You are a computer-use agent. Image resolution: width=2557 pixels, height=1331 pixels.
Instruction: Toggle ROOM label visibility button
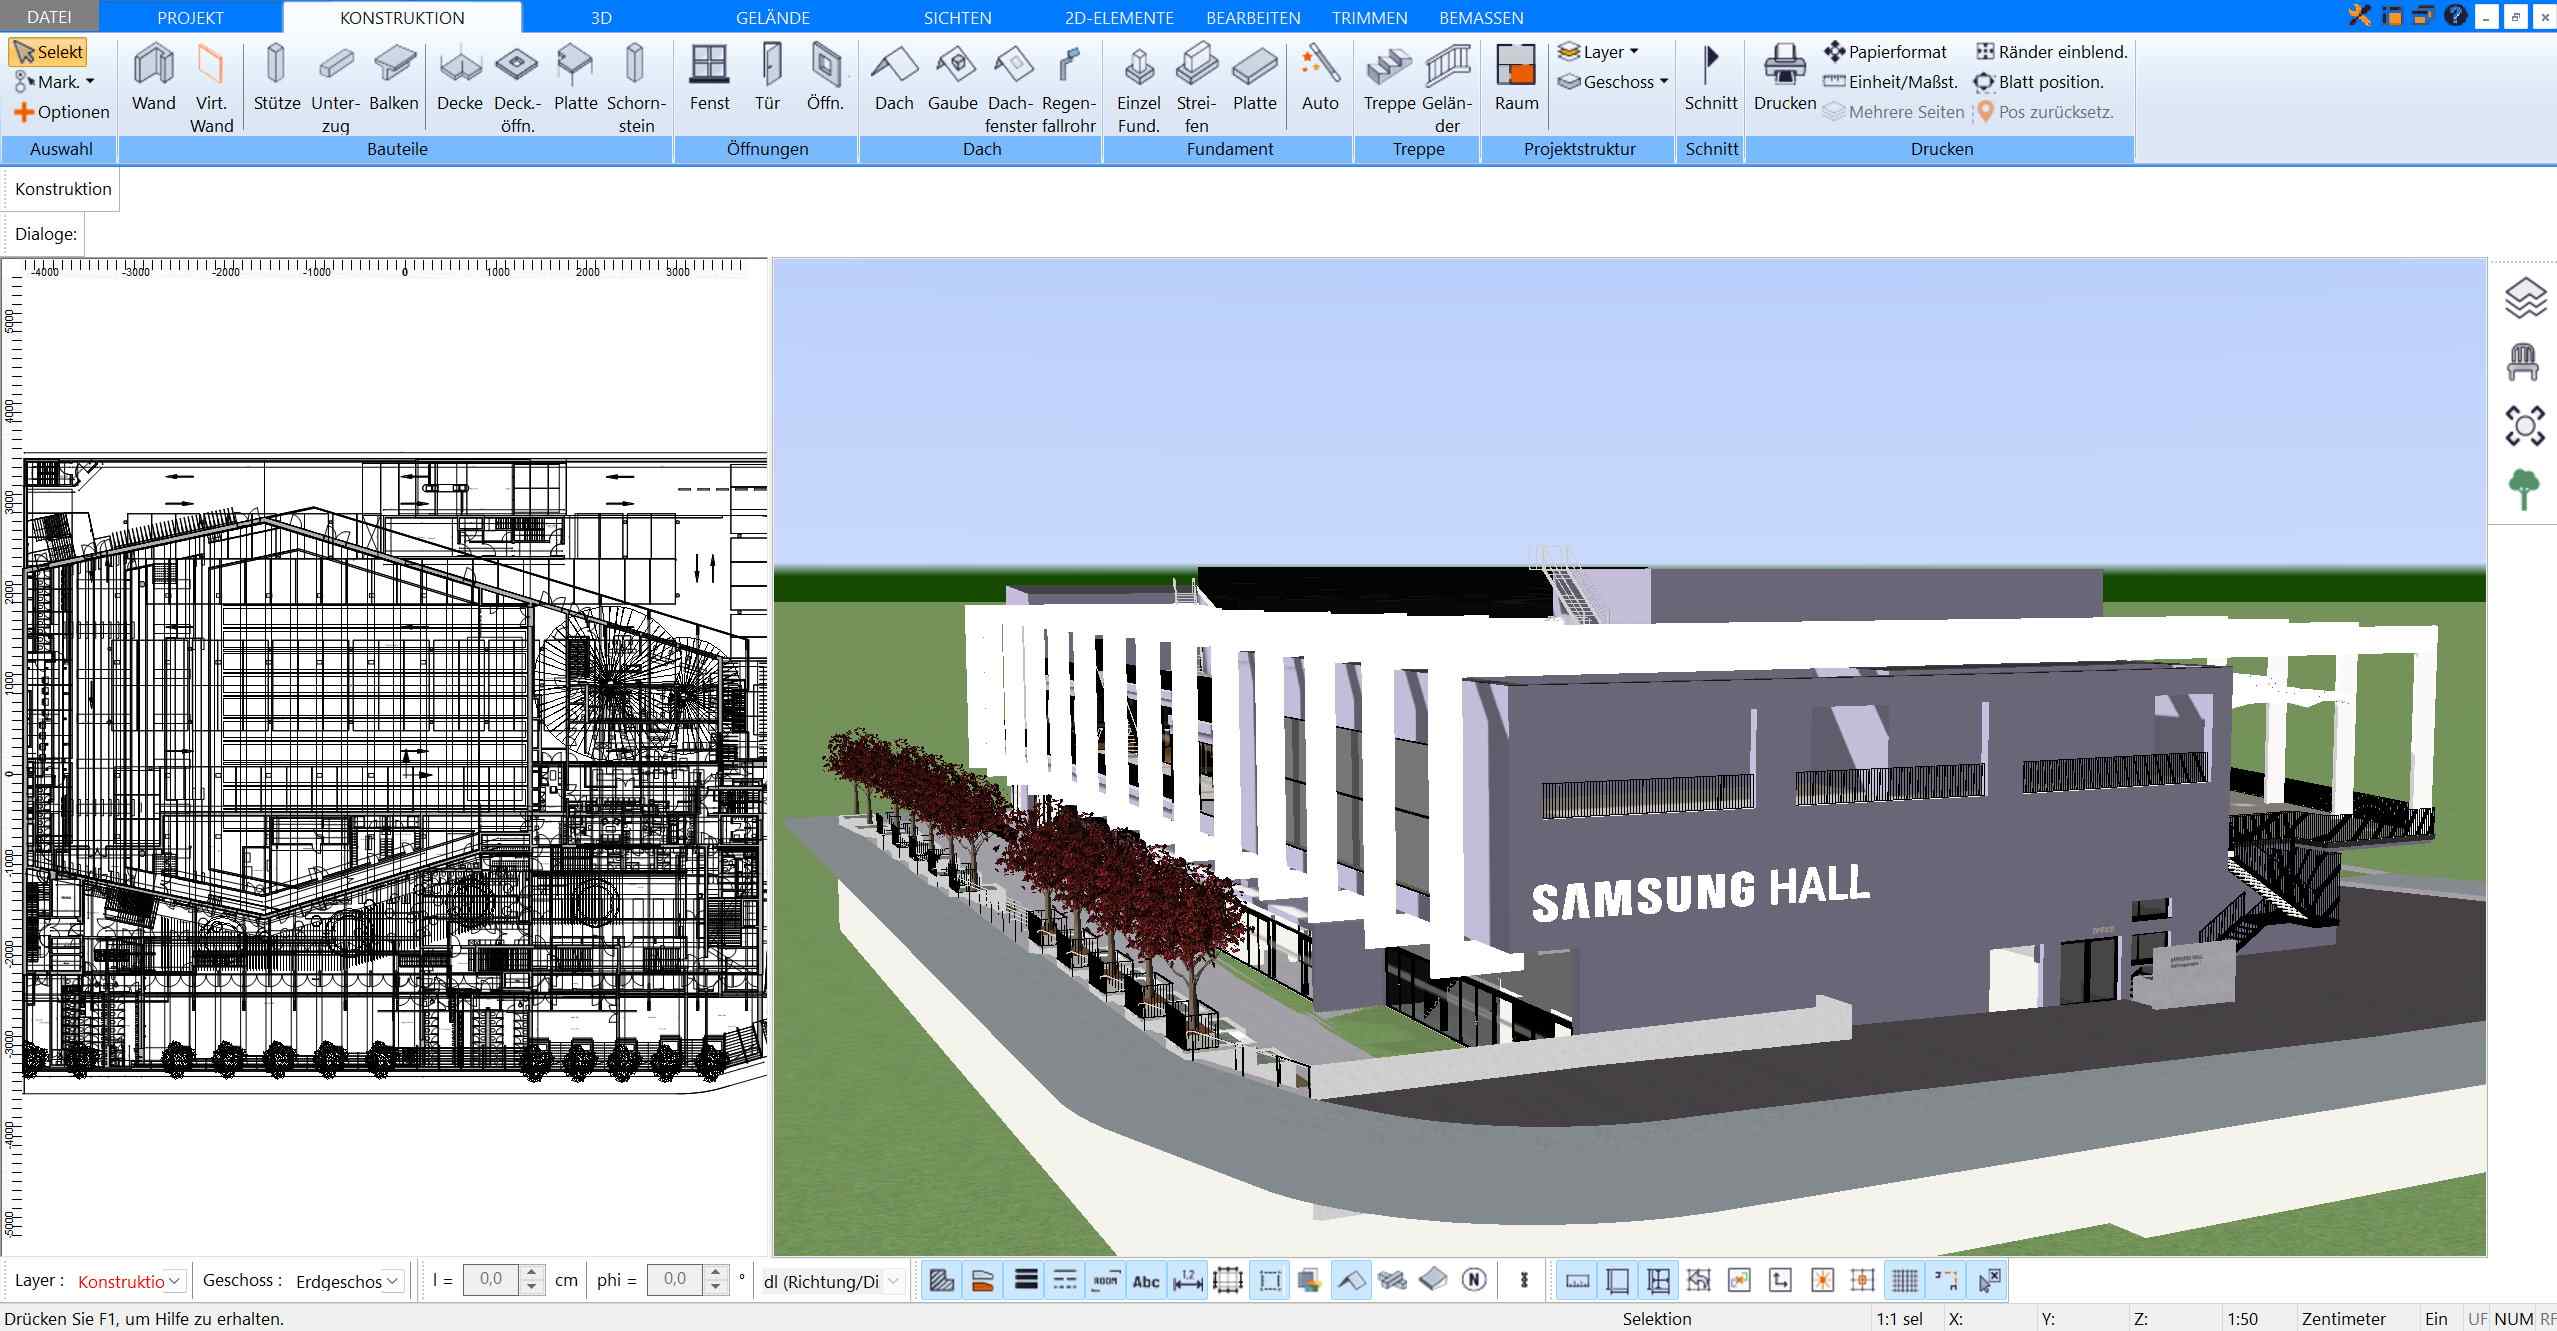click(1105, 1280)
